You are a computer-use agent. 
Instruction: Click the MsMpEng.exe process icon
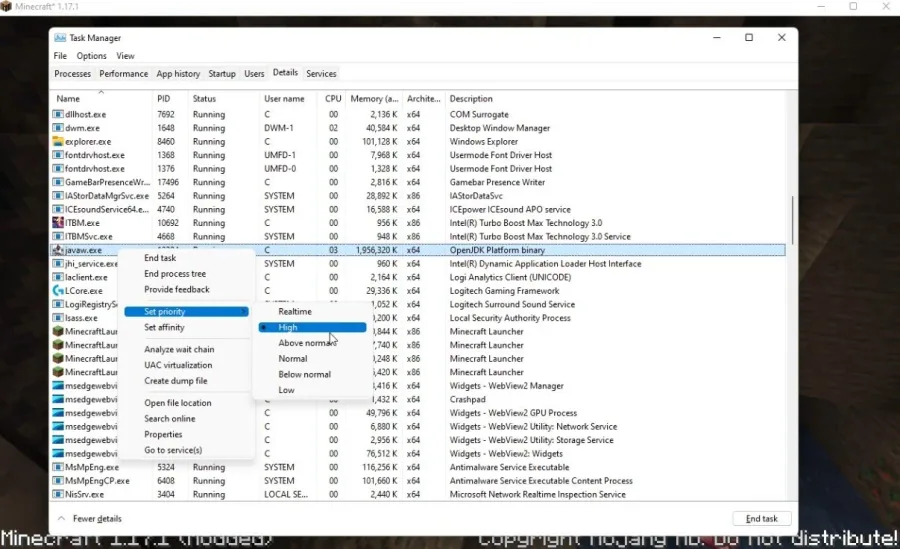point(57,467)
